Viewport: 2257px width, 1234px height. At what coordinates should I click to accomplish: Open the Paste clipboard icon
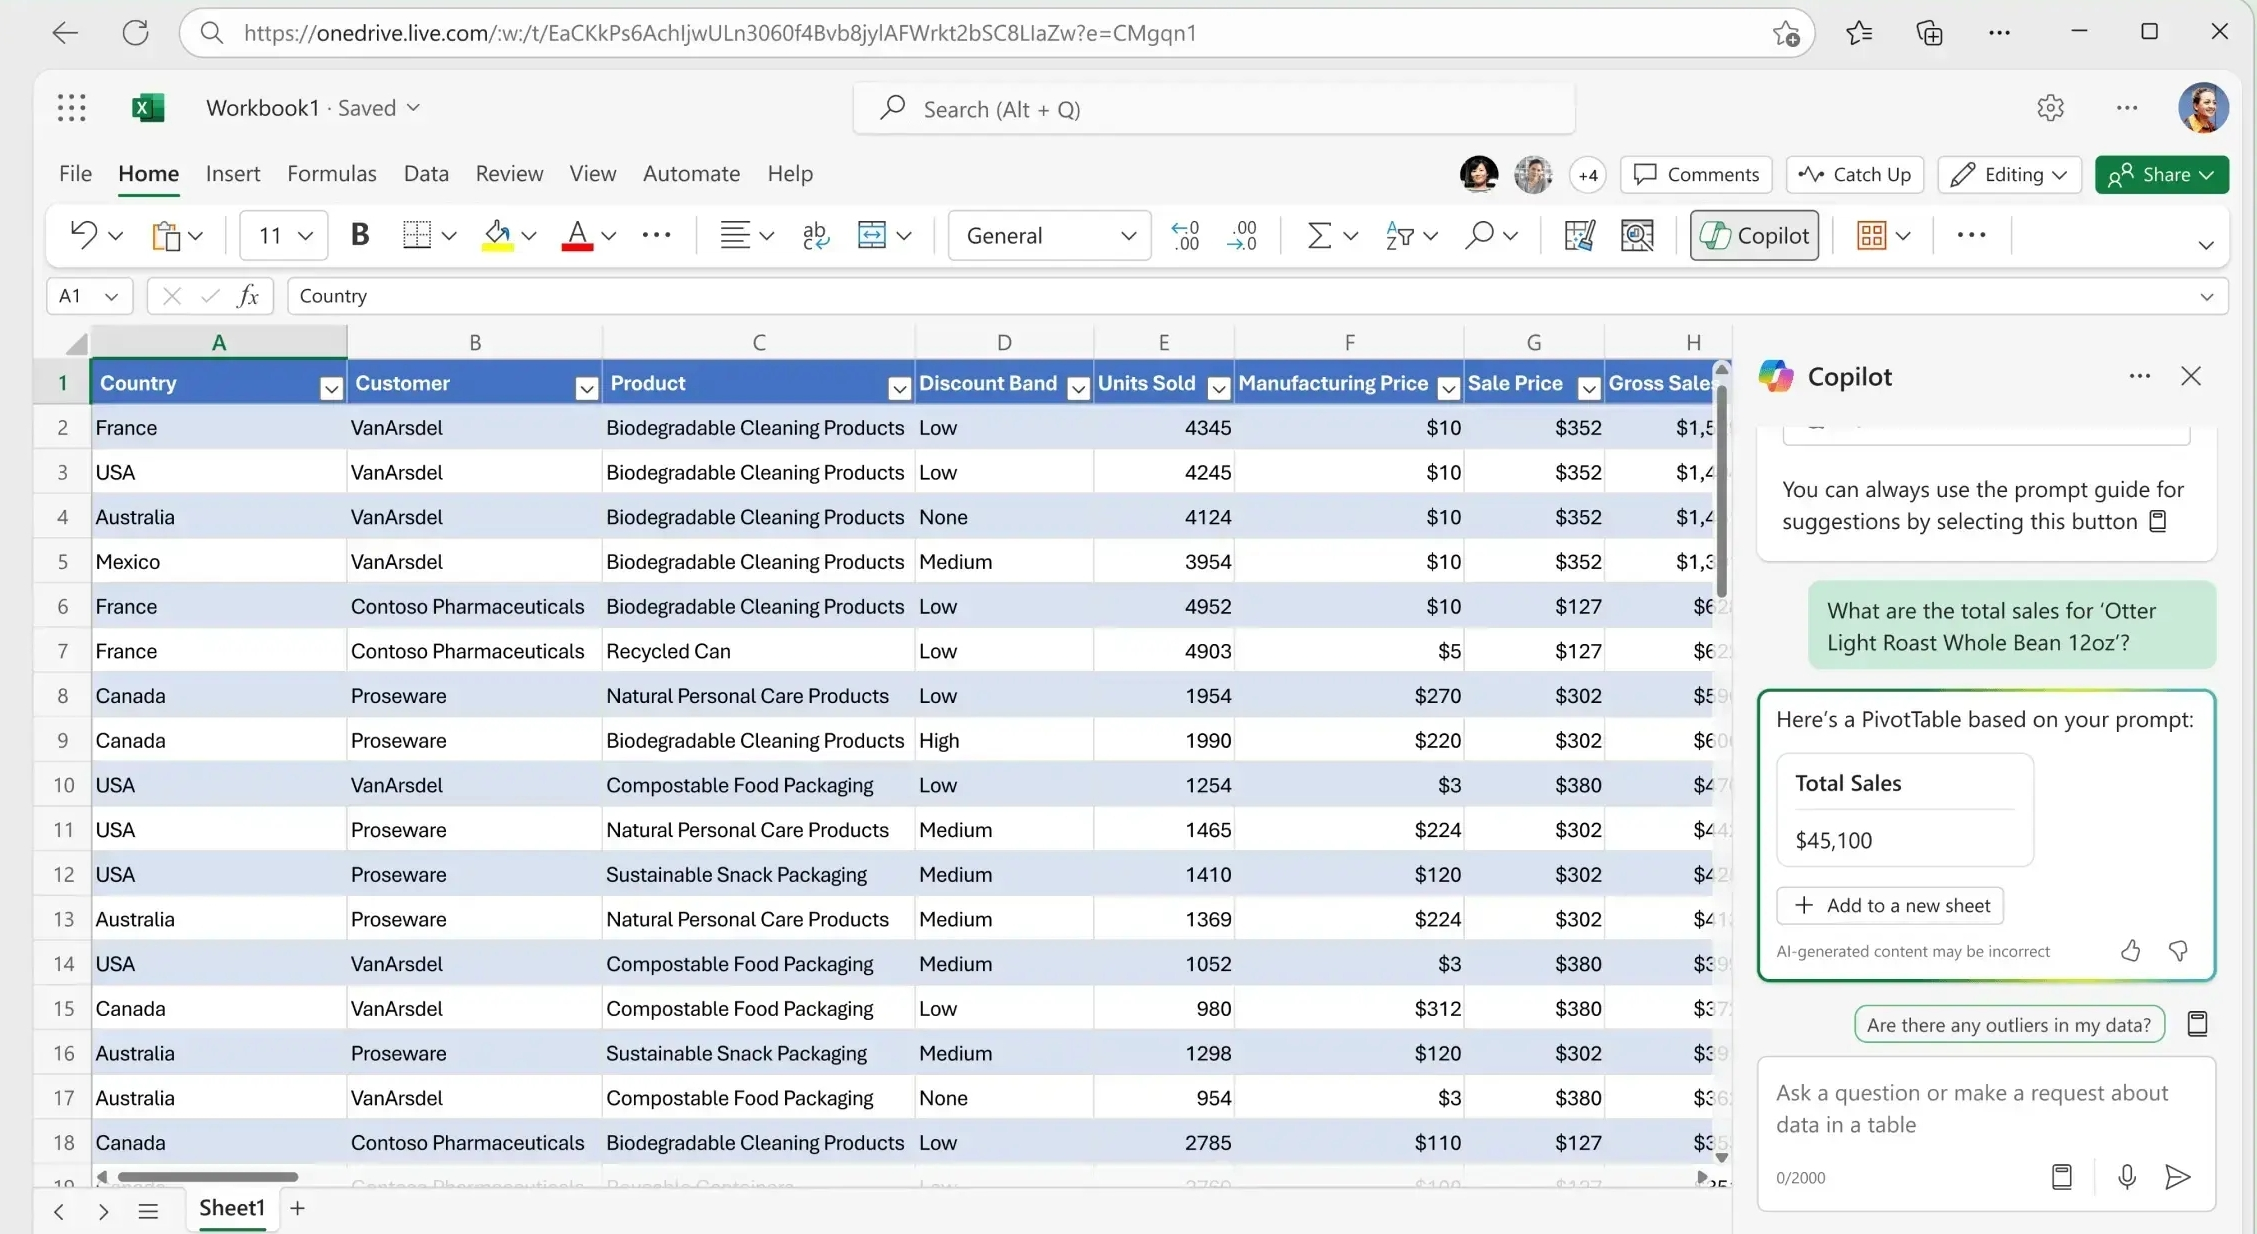pos(168,234)
